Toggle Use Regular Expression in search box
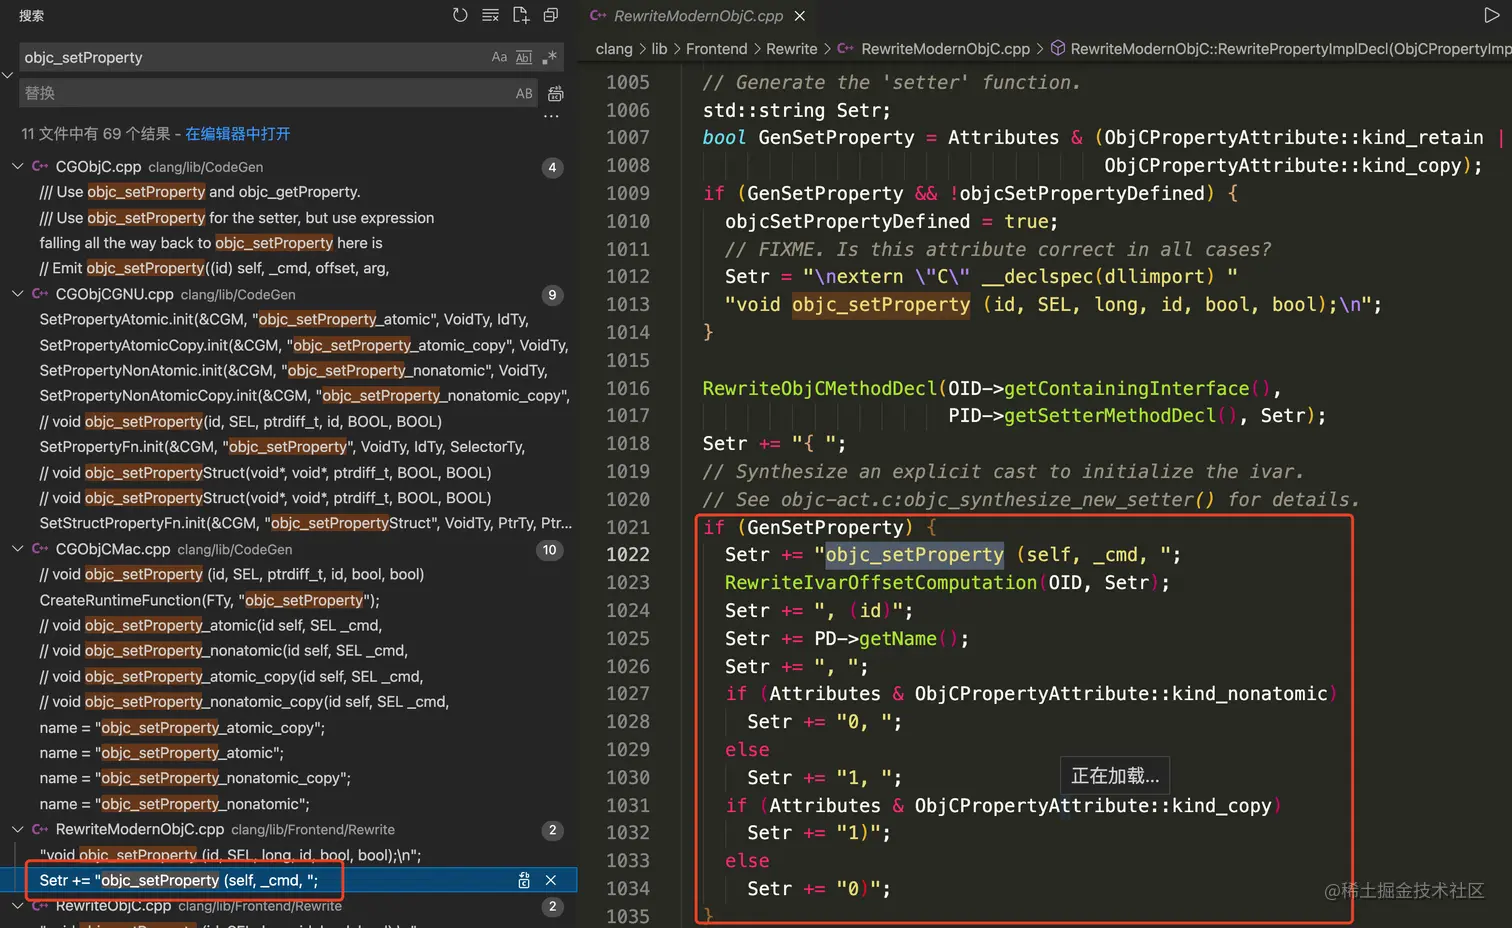 (x=549, y=57)
